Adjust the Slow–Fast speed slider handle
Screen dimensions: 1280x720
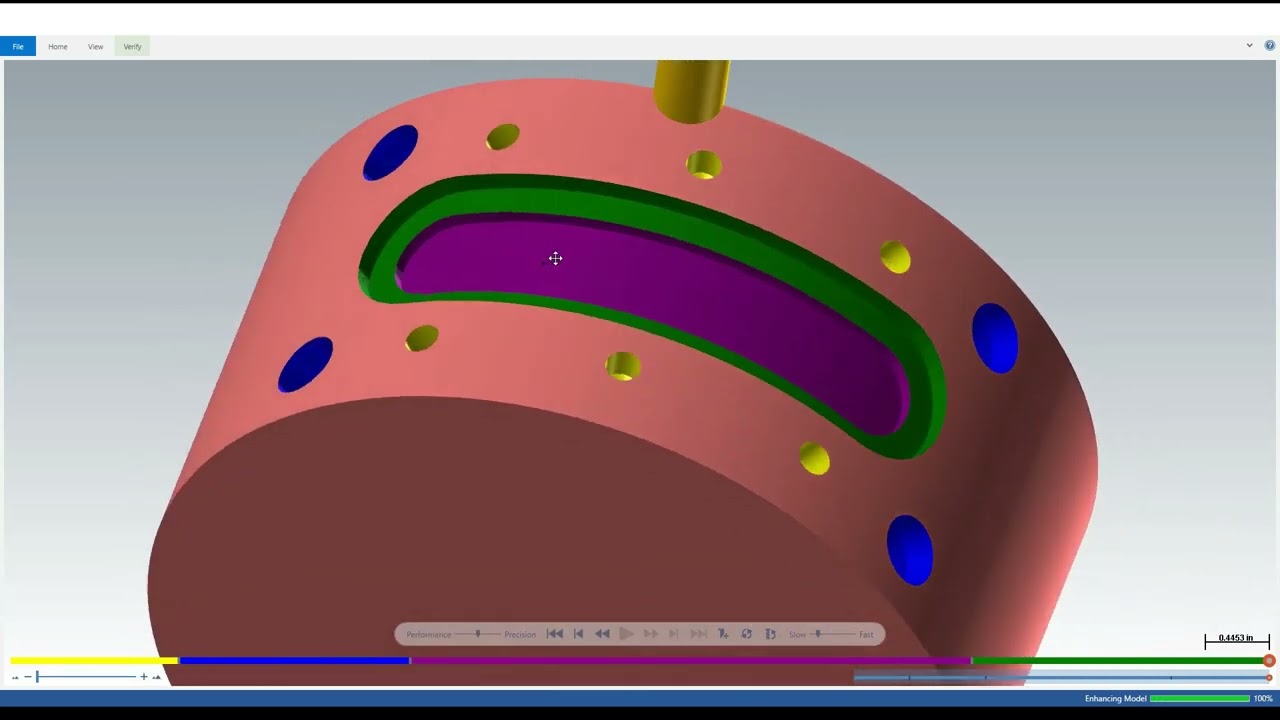click(818, 634)
